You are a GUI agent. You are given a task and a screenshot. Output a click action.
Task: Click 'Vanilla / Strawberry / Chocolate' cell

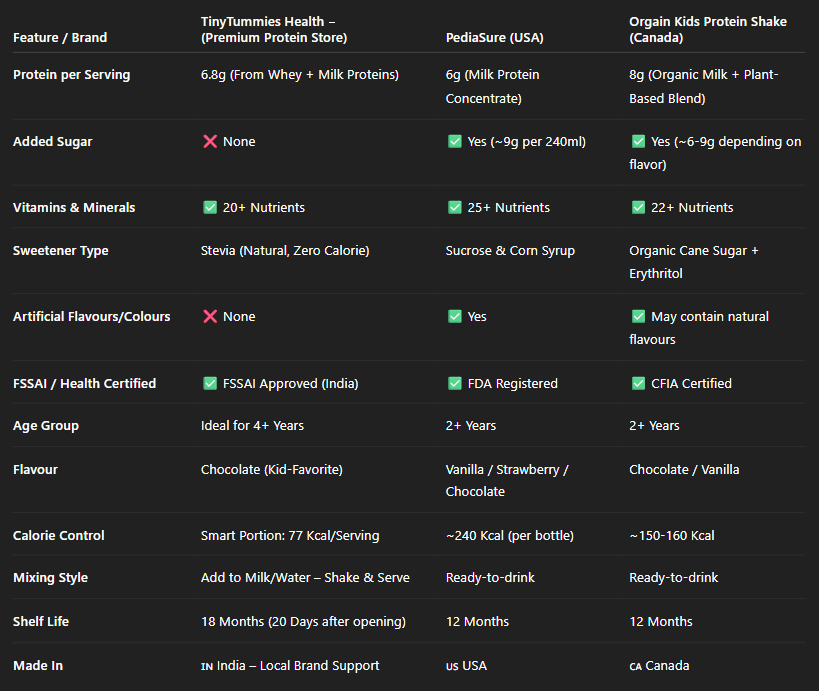[x=507, y=481]
